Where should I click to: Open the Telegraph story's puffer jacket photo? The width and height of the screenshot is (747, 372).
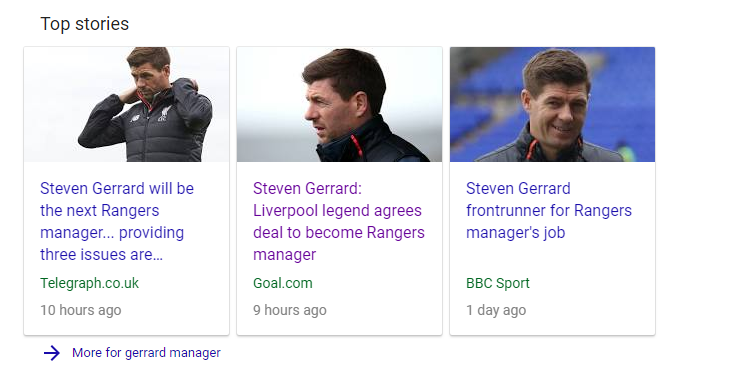pyautogui.click(x=126, y=104)
